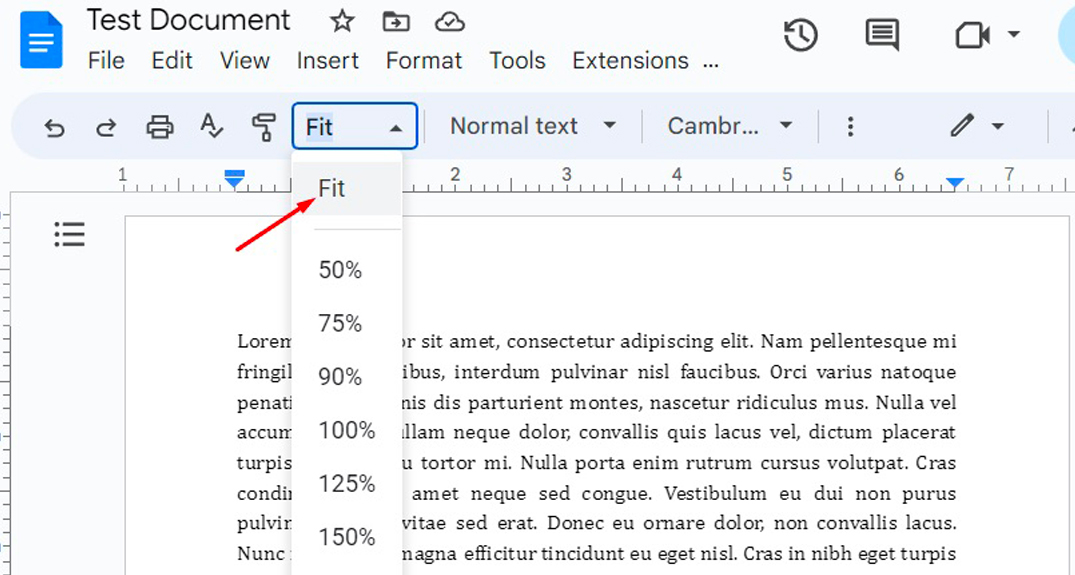The image size is (1075, 575).
Task: Open the move to folder icon
Action: tap(396, 22)
